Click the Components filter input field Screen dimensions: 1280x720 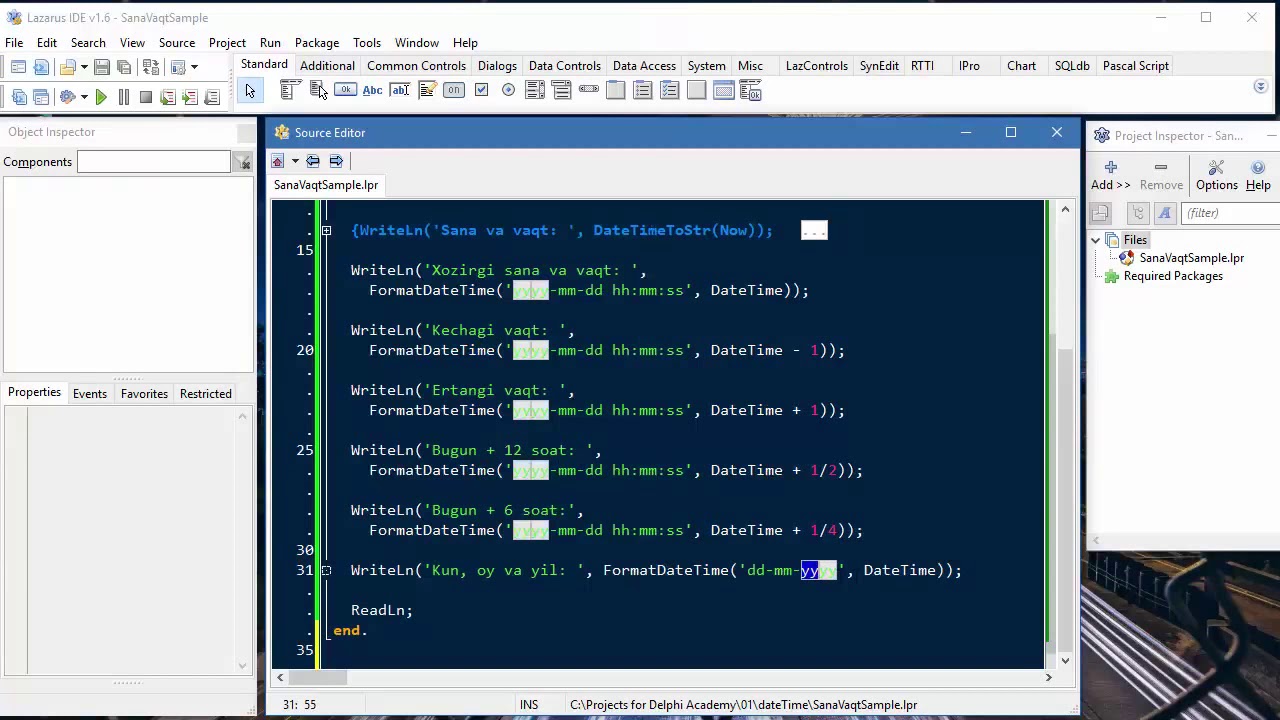pyautogui.click(x=154, y=162)
